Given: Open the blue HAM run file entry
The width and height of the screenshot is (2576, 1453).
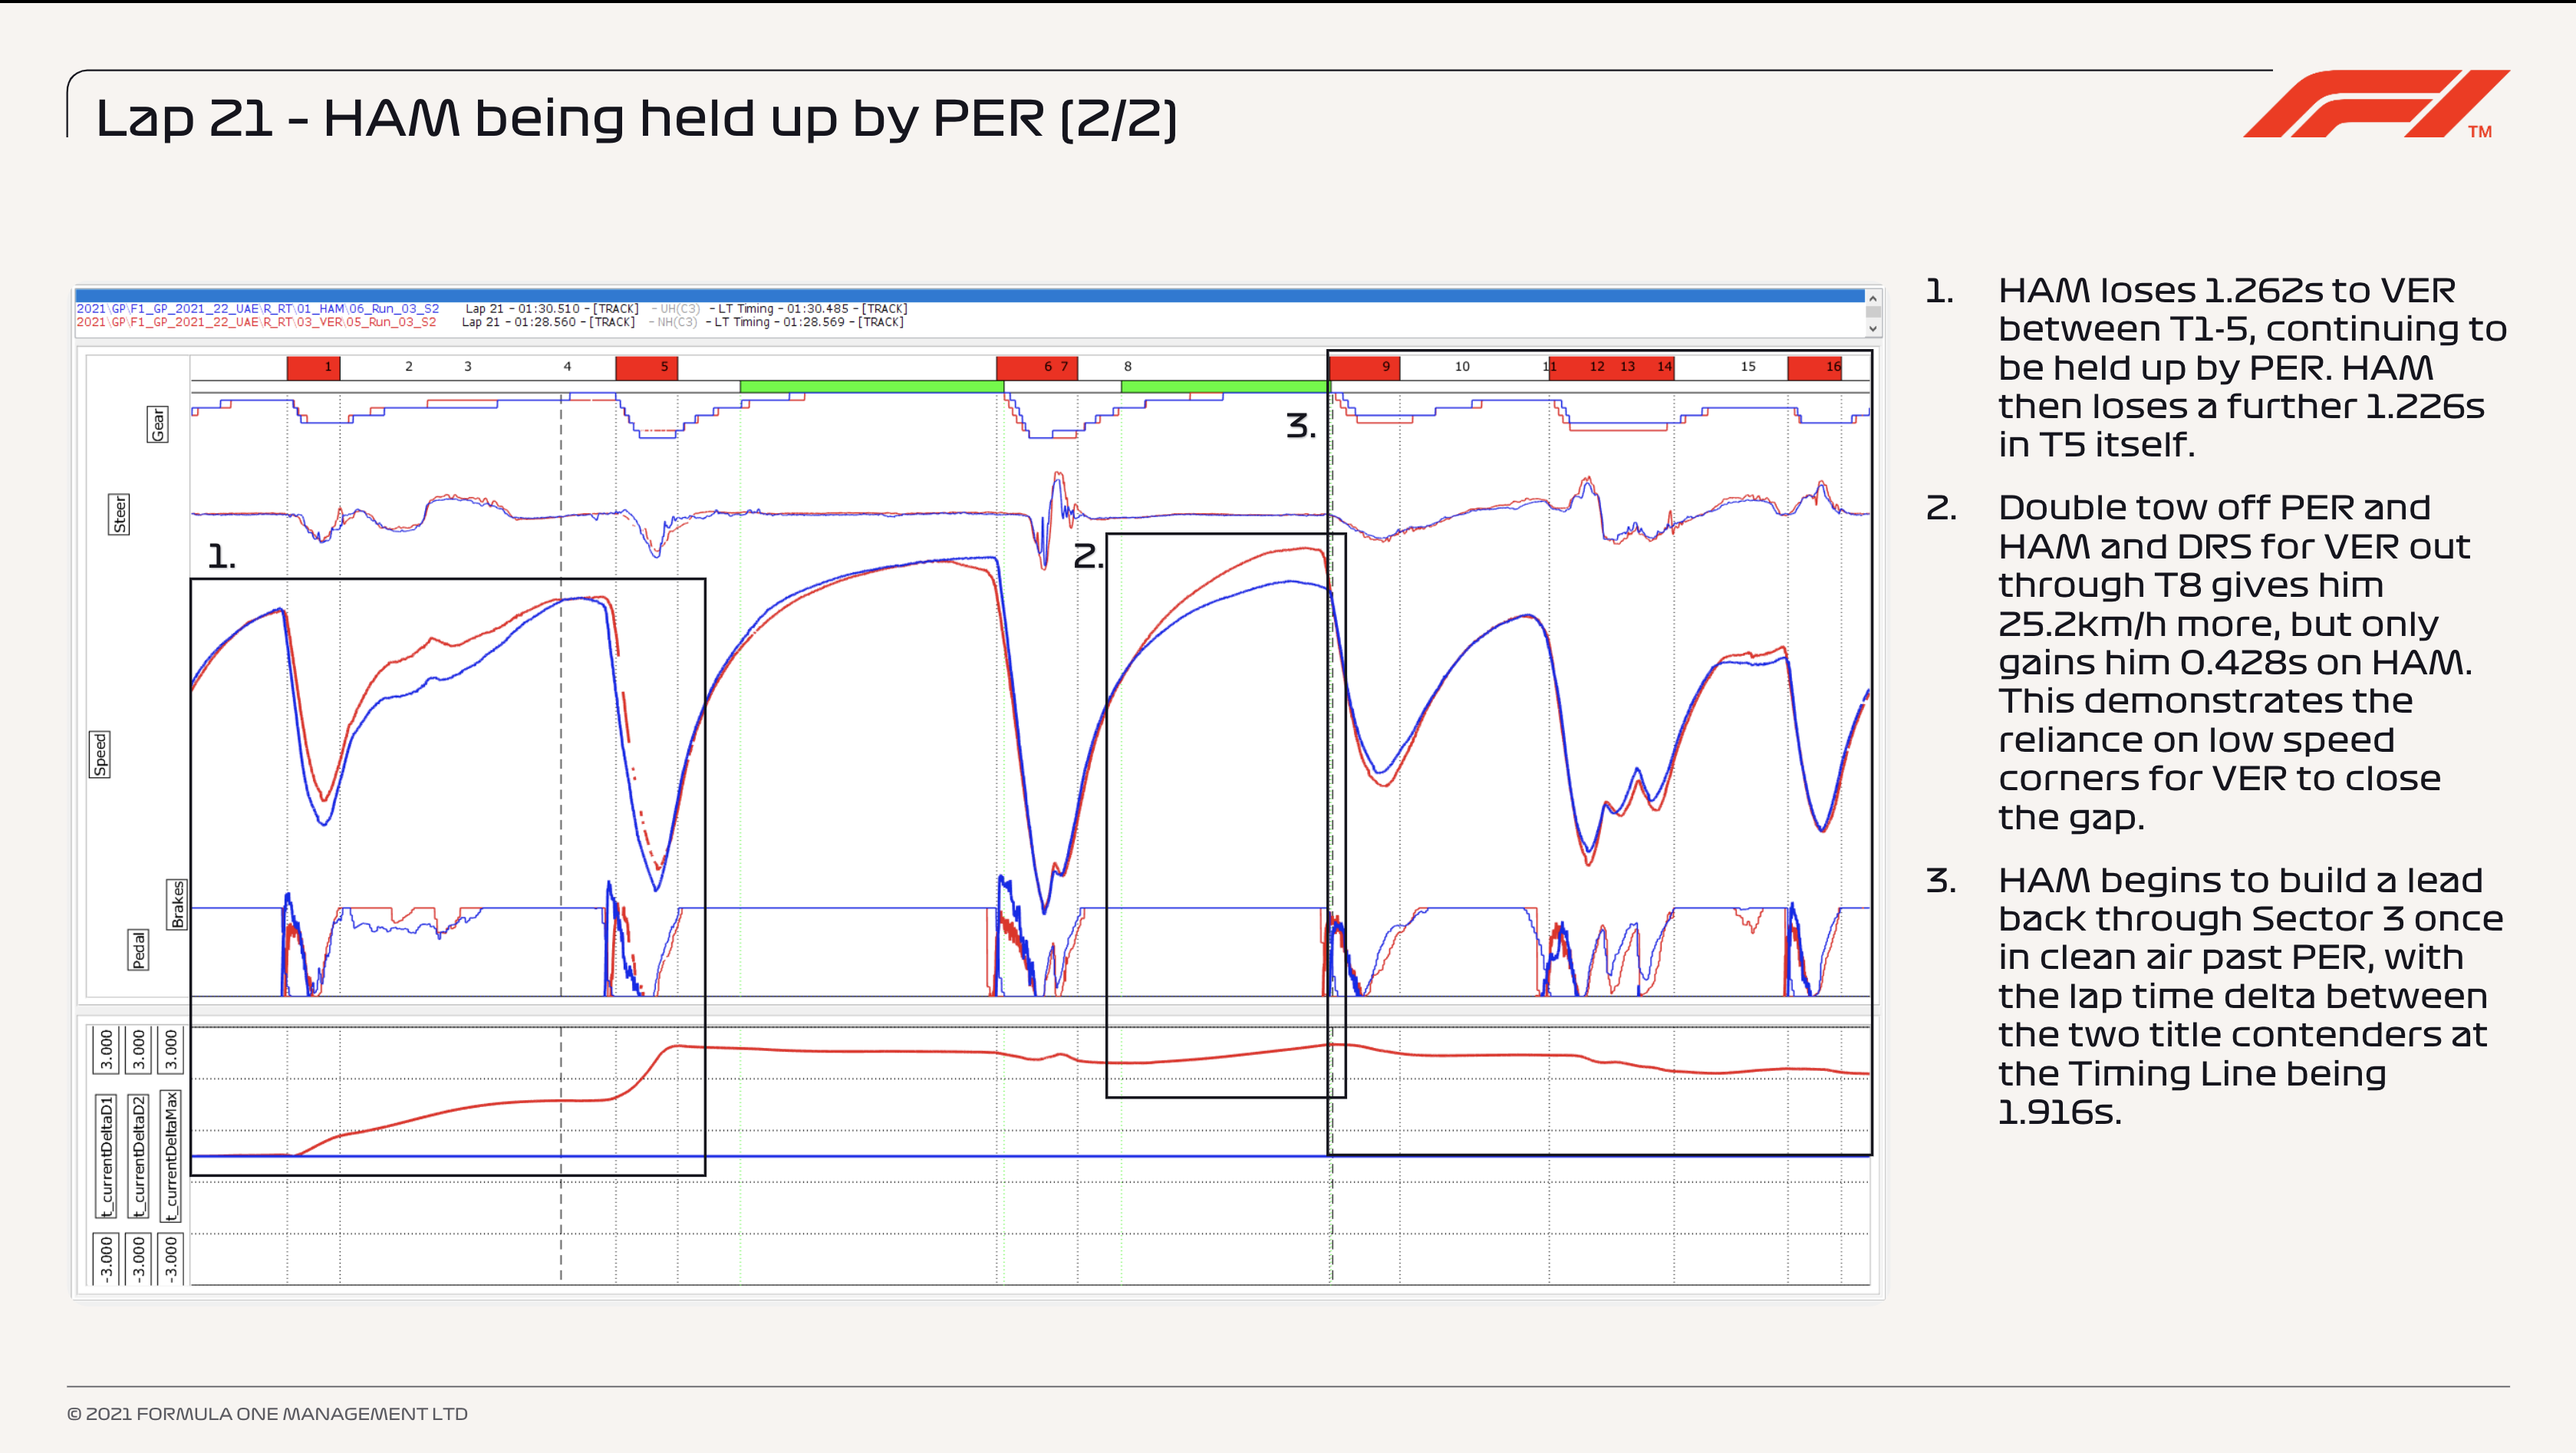Looking at the screenshot, I should (x=258, y=309).
